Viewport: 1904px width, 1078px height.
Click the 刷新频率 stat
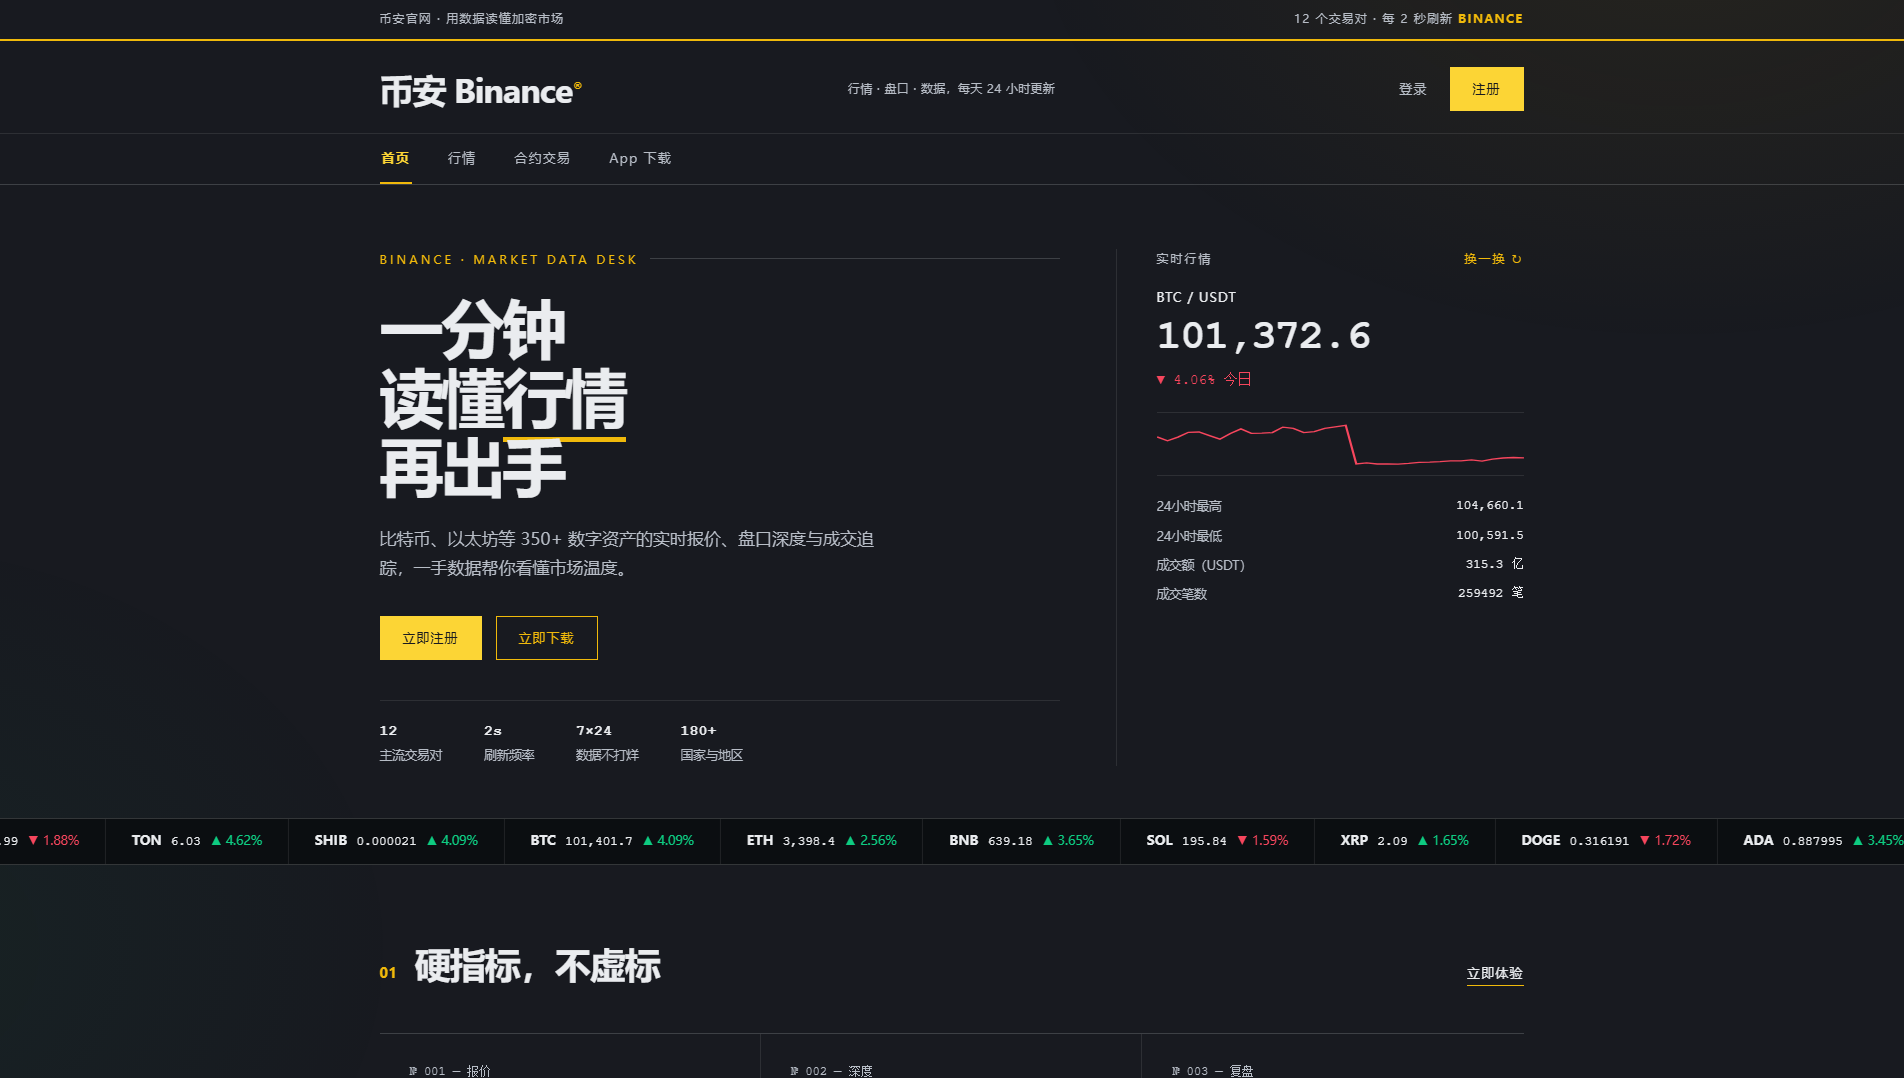point(509,743)
